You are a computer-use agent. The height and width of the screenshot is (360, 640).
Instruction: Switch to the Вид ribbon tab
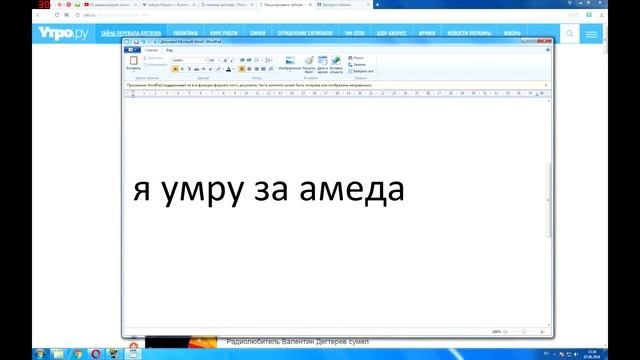(x=169, y=50)
